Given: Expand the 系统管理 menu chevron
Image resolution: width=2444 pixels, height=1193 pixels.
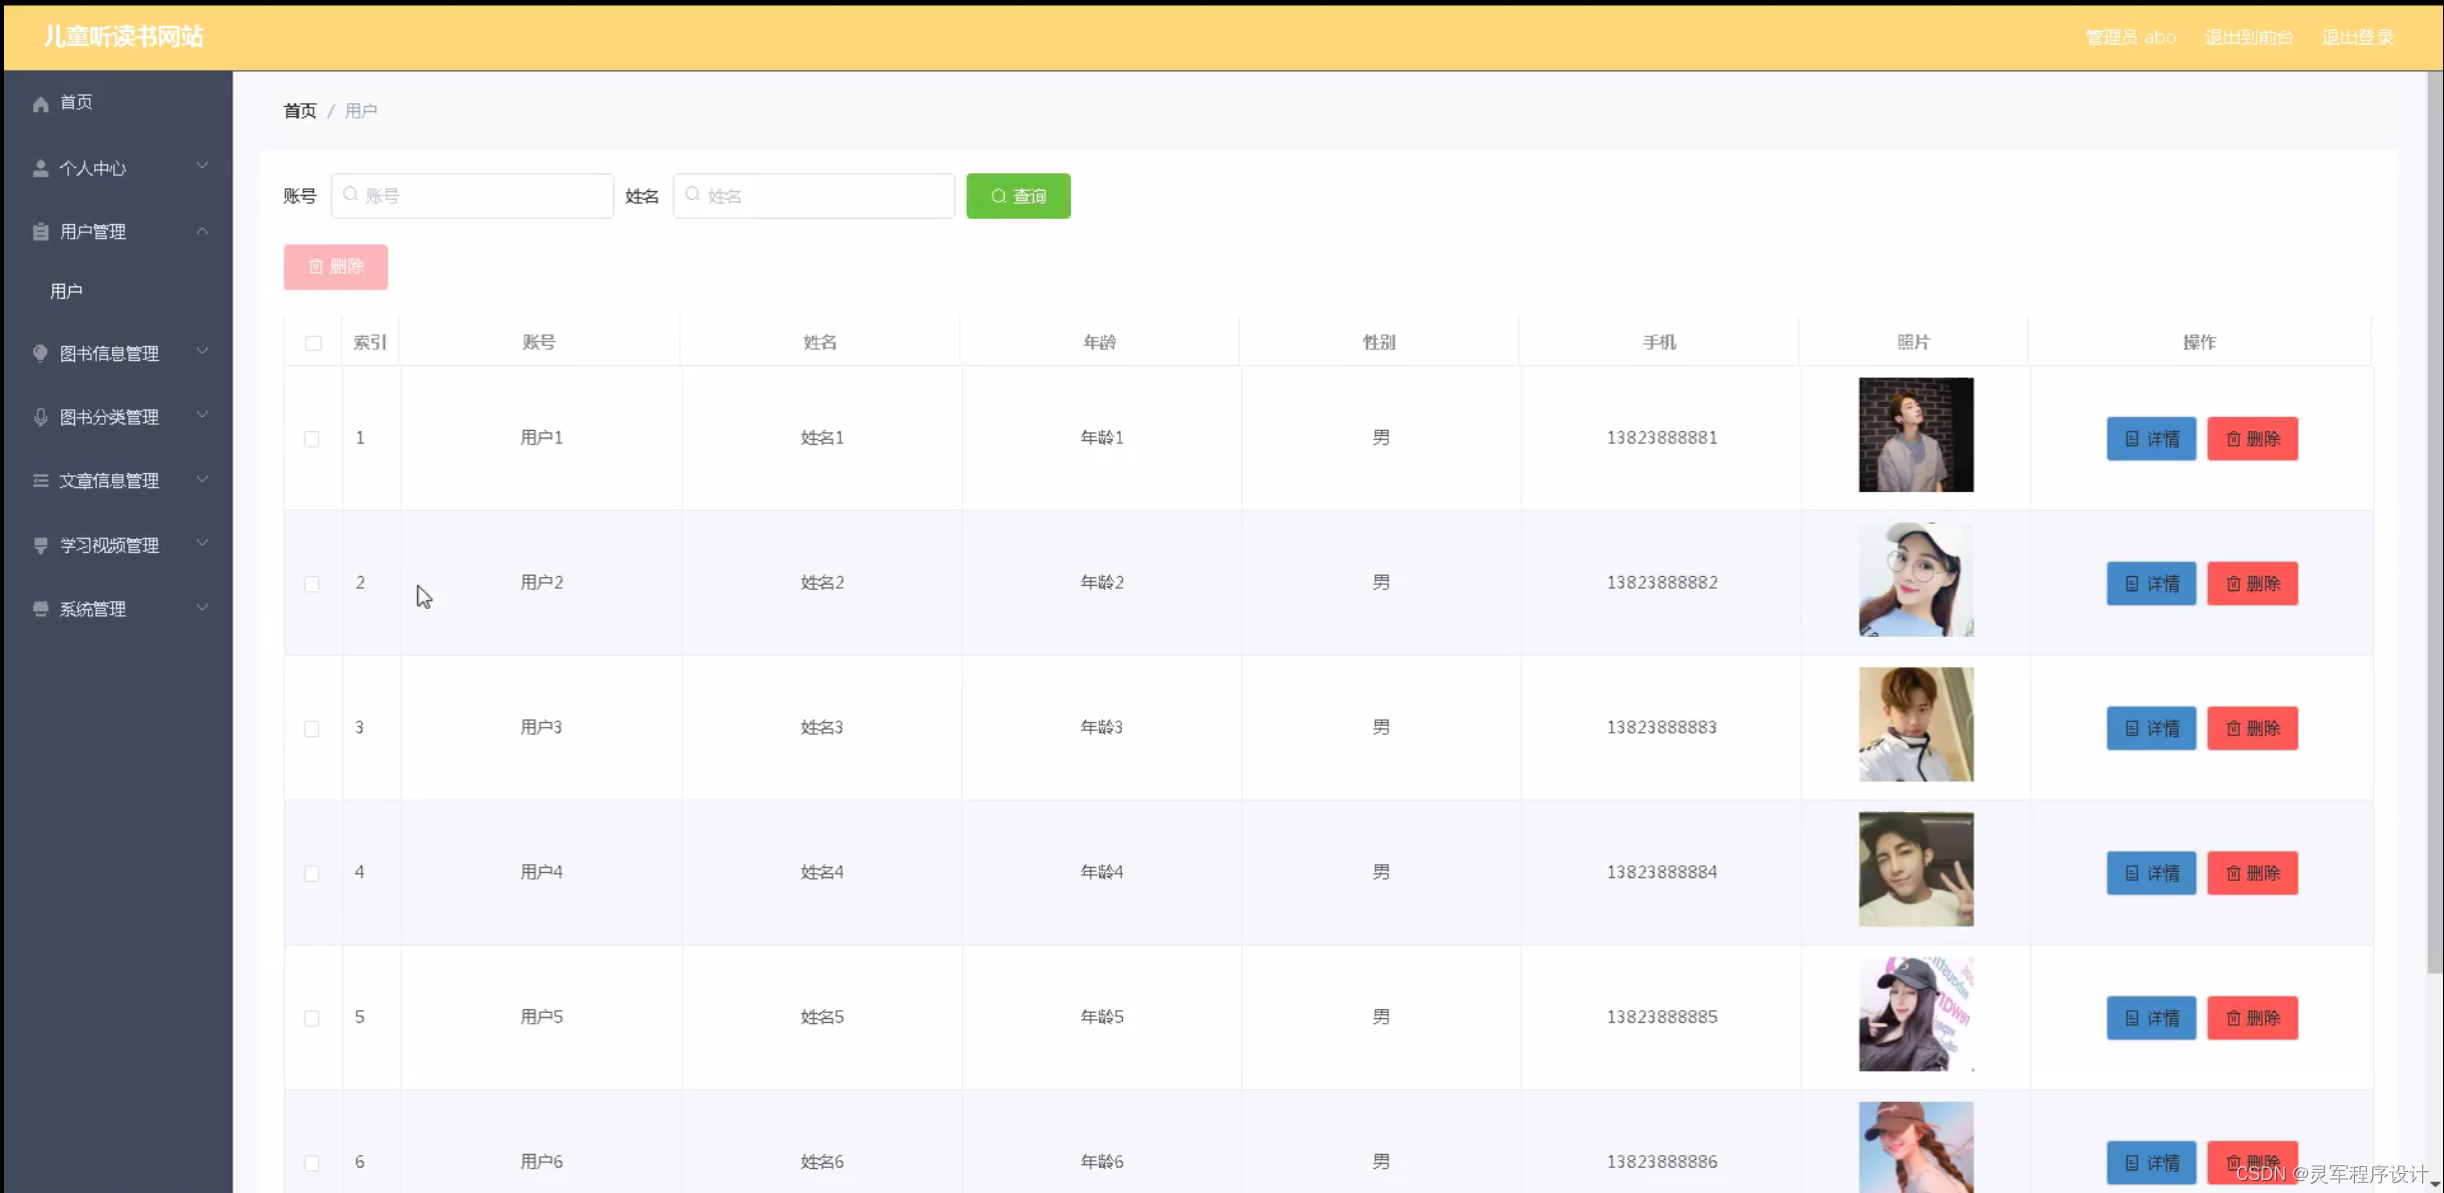Looking at the screenshot, I should tap(202, 607).
